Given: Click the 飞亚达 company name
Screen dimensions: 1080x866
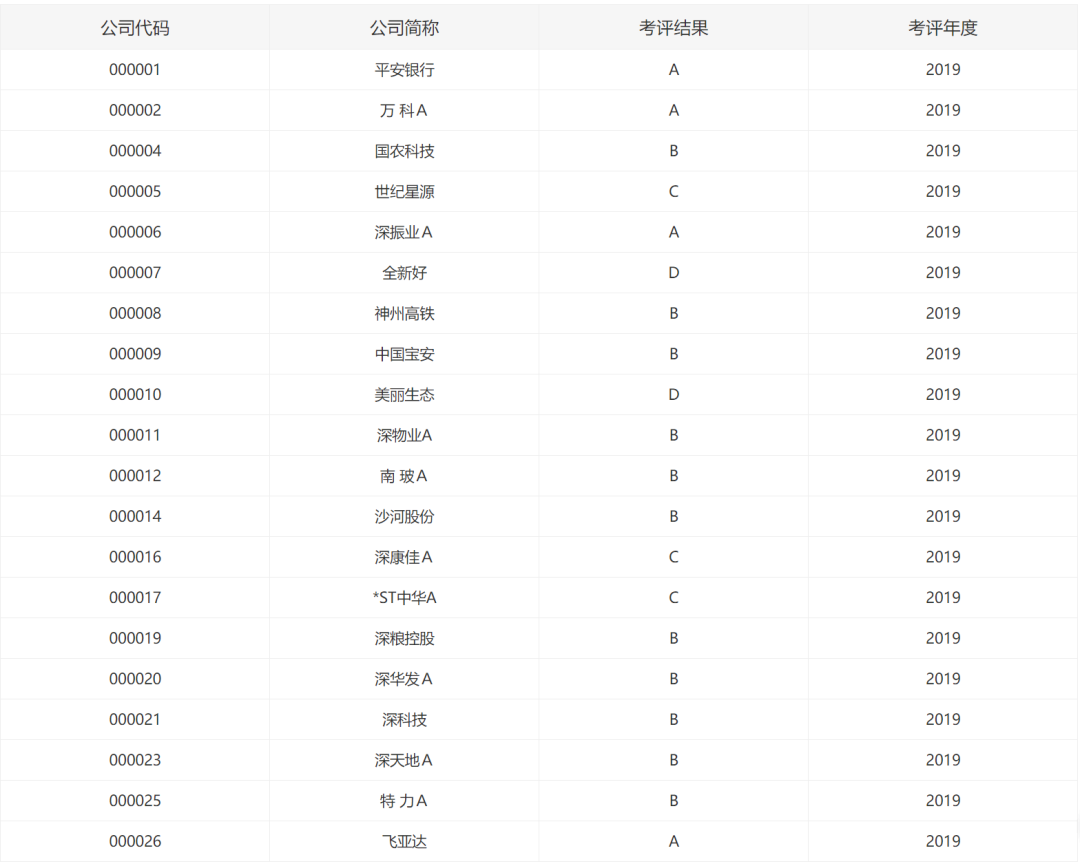Looking at the screenshot, I should pos(404,842).
